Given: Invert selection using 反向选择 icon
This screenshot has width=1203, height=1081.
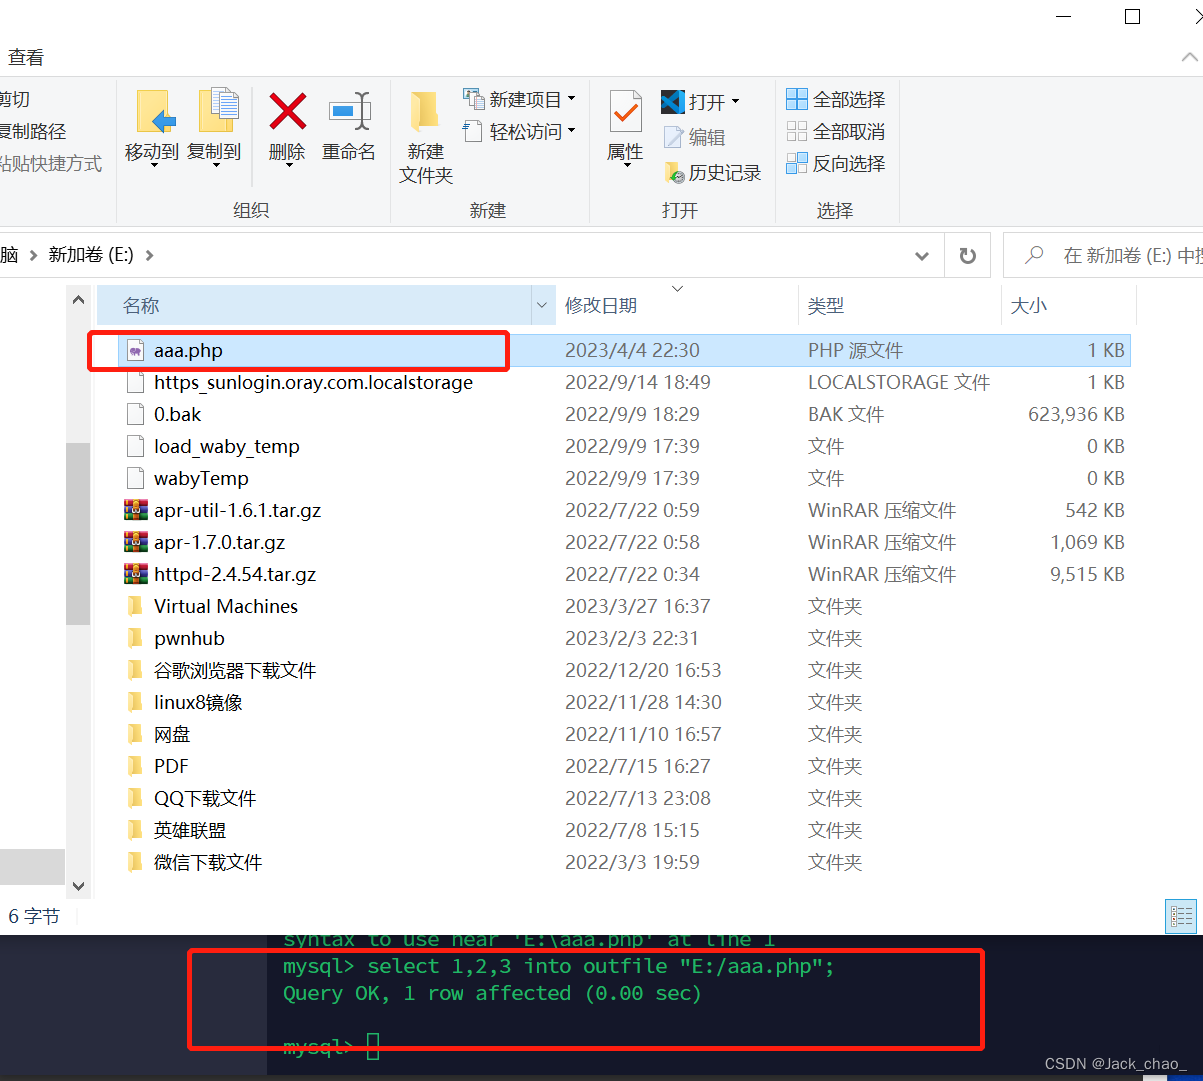Looking at the screenshot, I should tap(836, 164).
